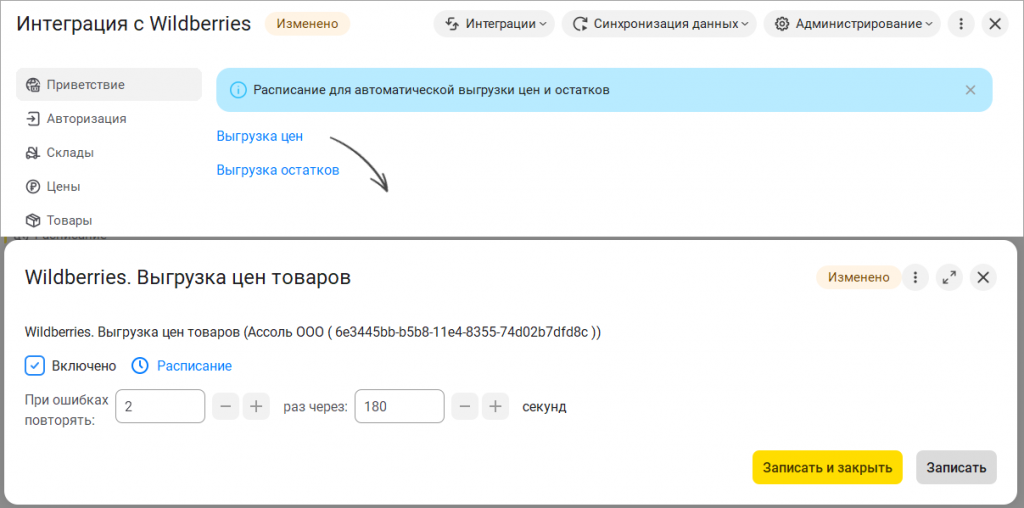The height and width of the screenshot is (508, 1024).
Task: Click the forklift icon beside Склады
Action: 33,153
